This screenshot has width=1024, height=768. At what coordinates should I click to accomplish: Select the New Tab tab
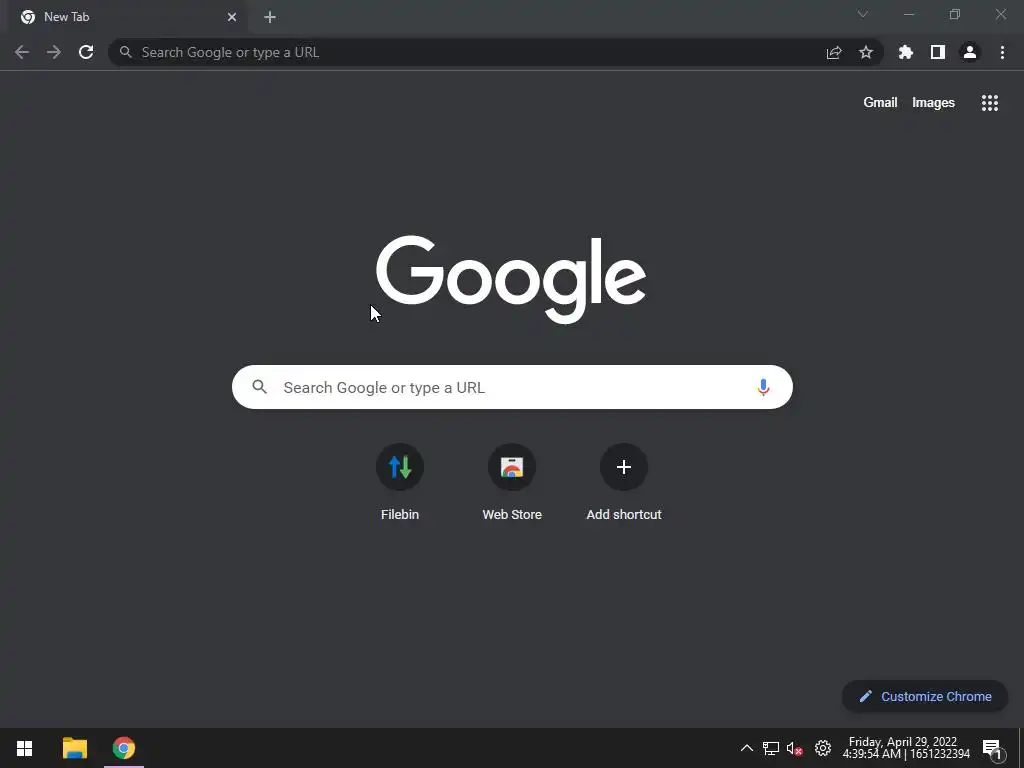(x=127, y=17)
